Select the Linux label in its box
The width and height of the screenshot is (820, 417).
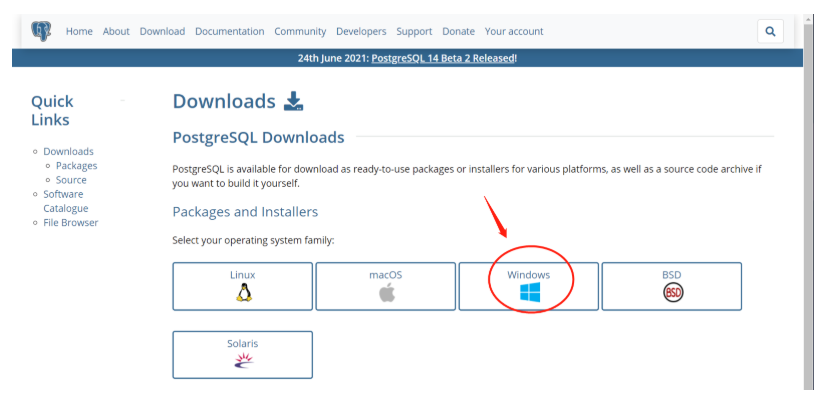point(243,275)
